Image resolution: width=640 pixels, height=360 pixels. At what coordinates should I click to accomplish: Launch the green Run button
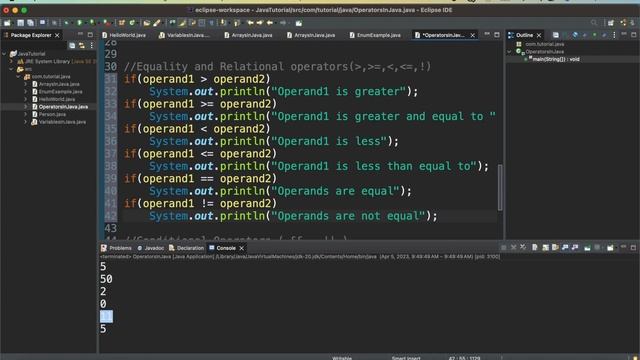(x=80, y=23)
